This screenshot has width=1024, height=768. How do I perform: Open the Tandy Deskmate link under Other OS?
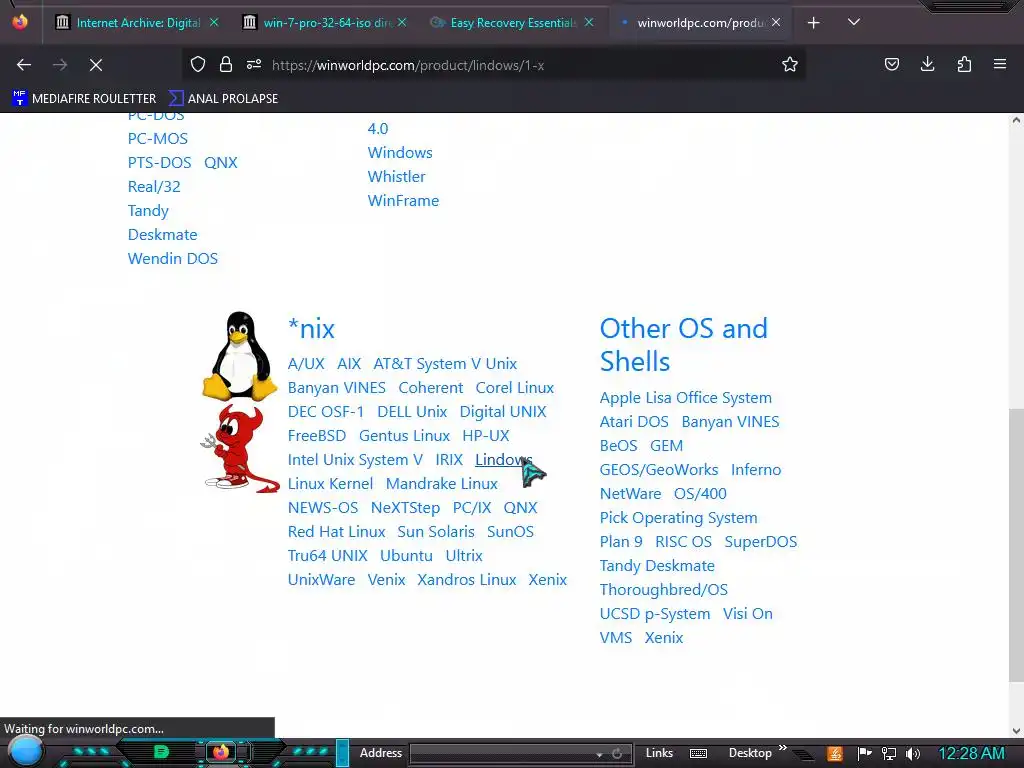[x=657, y=566]
